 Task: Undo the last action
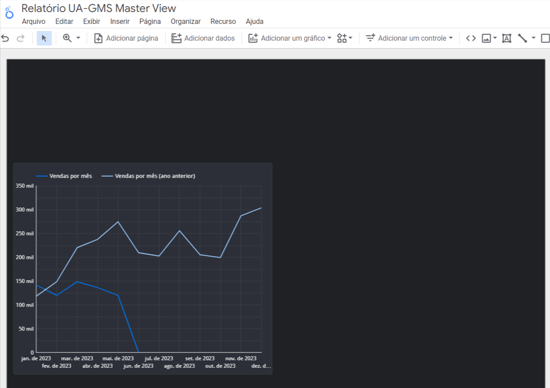pos(5,38)
